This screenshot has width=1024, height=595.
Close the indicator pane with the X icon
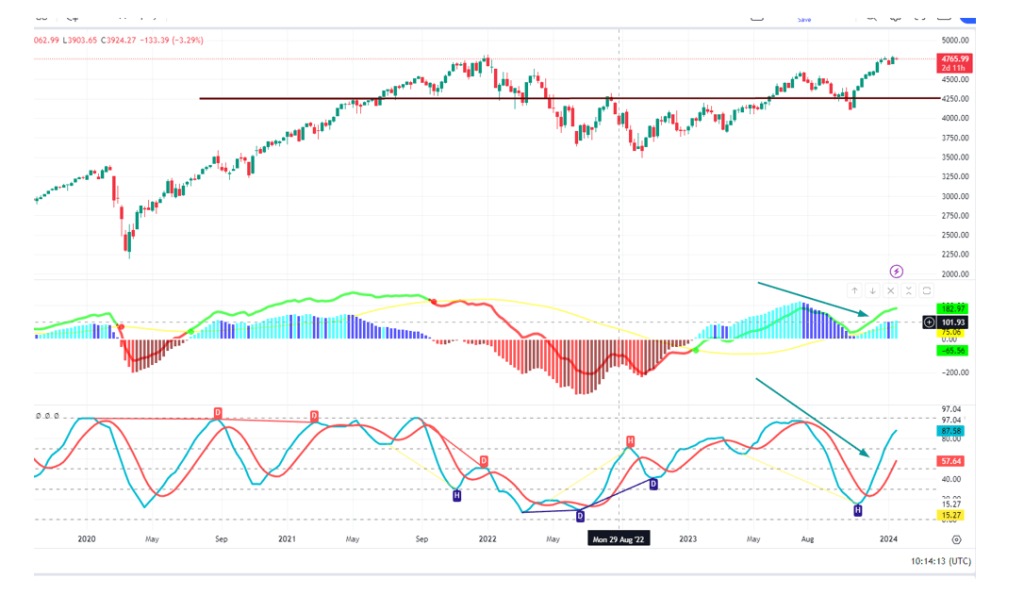[891, 291]
